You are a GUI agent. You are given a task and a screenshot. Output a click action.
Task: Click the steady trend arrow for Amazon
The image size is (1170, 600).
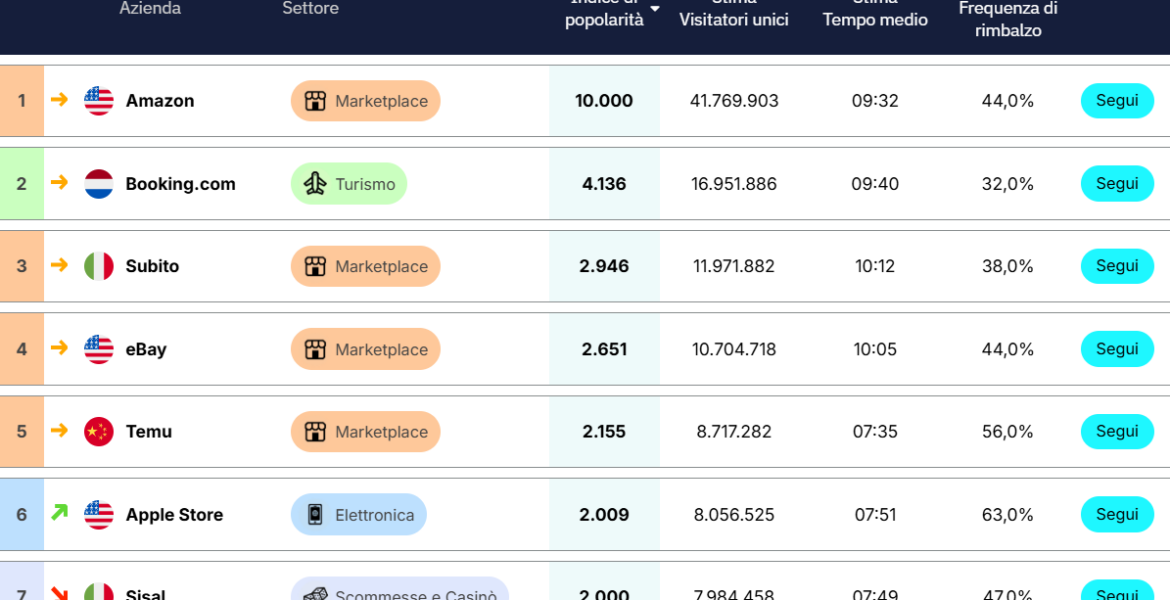coord(59,99)
